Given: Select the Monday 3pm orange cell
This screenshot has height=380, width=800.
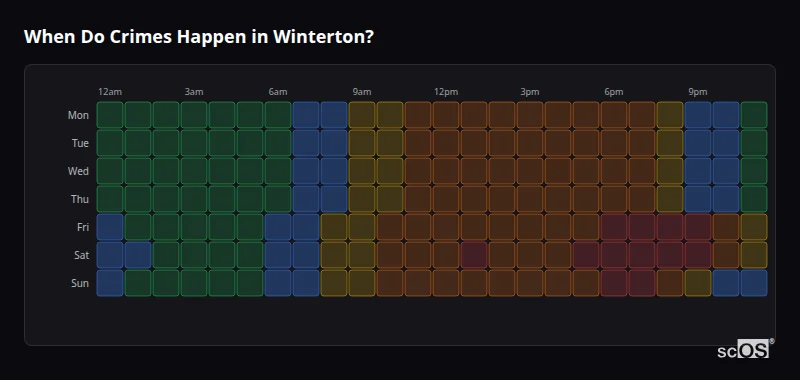Looking at the screenshot, I should [530, 115].
